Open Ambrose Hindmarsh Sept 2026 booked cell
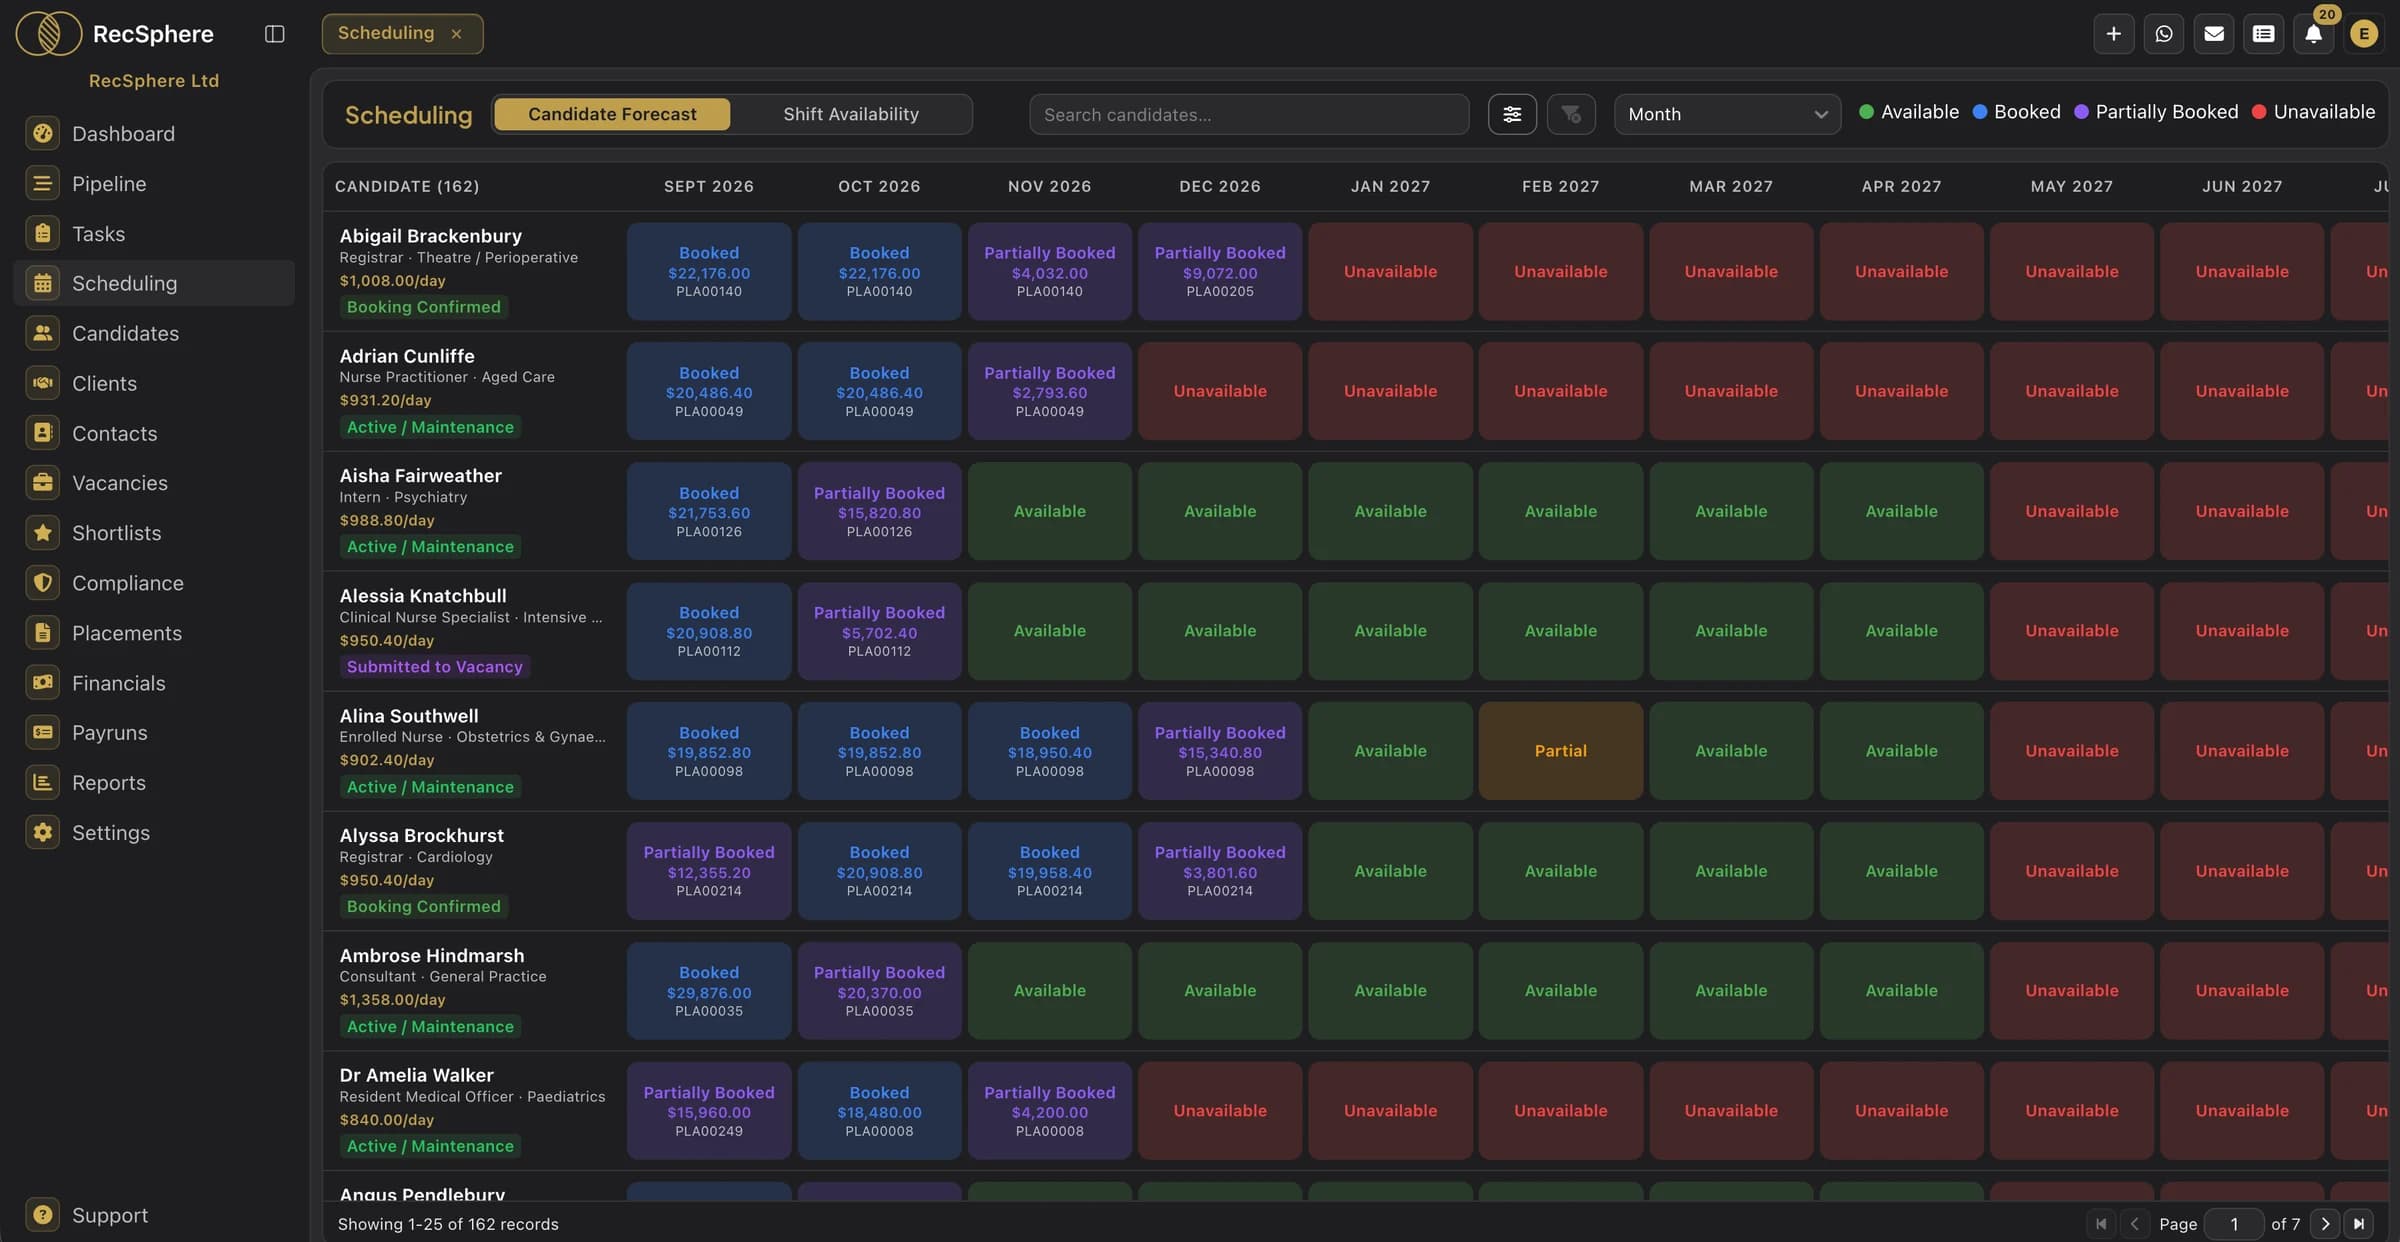This screenshot has height=1242, width=2400. 709,991
